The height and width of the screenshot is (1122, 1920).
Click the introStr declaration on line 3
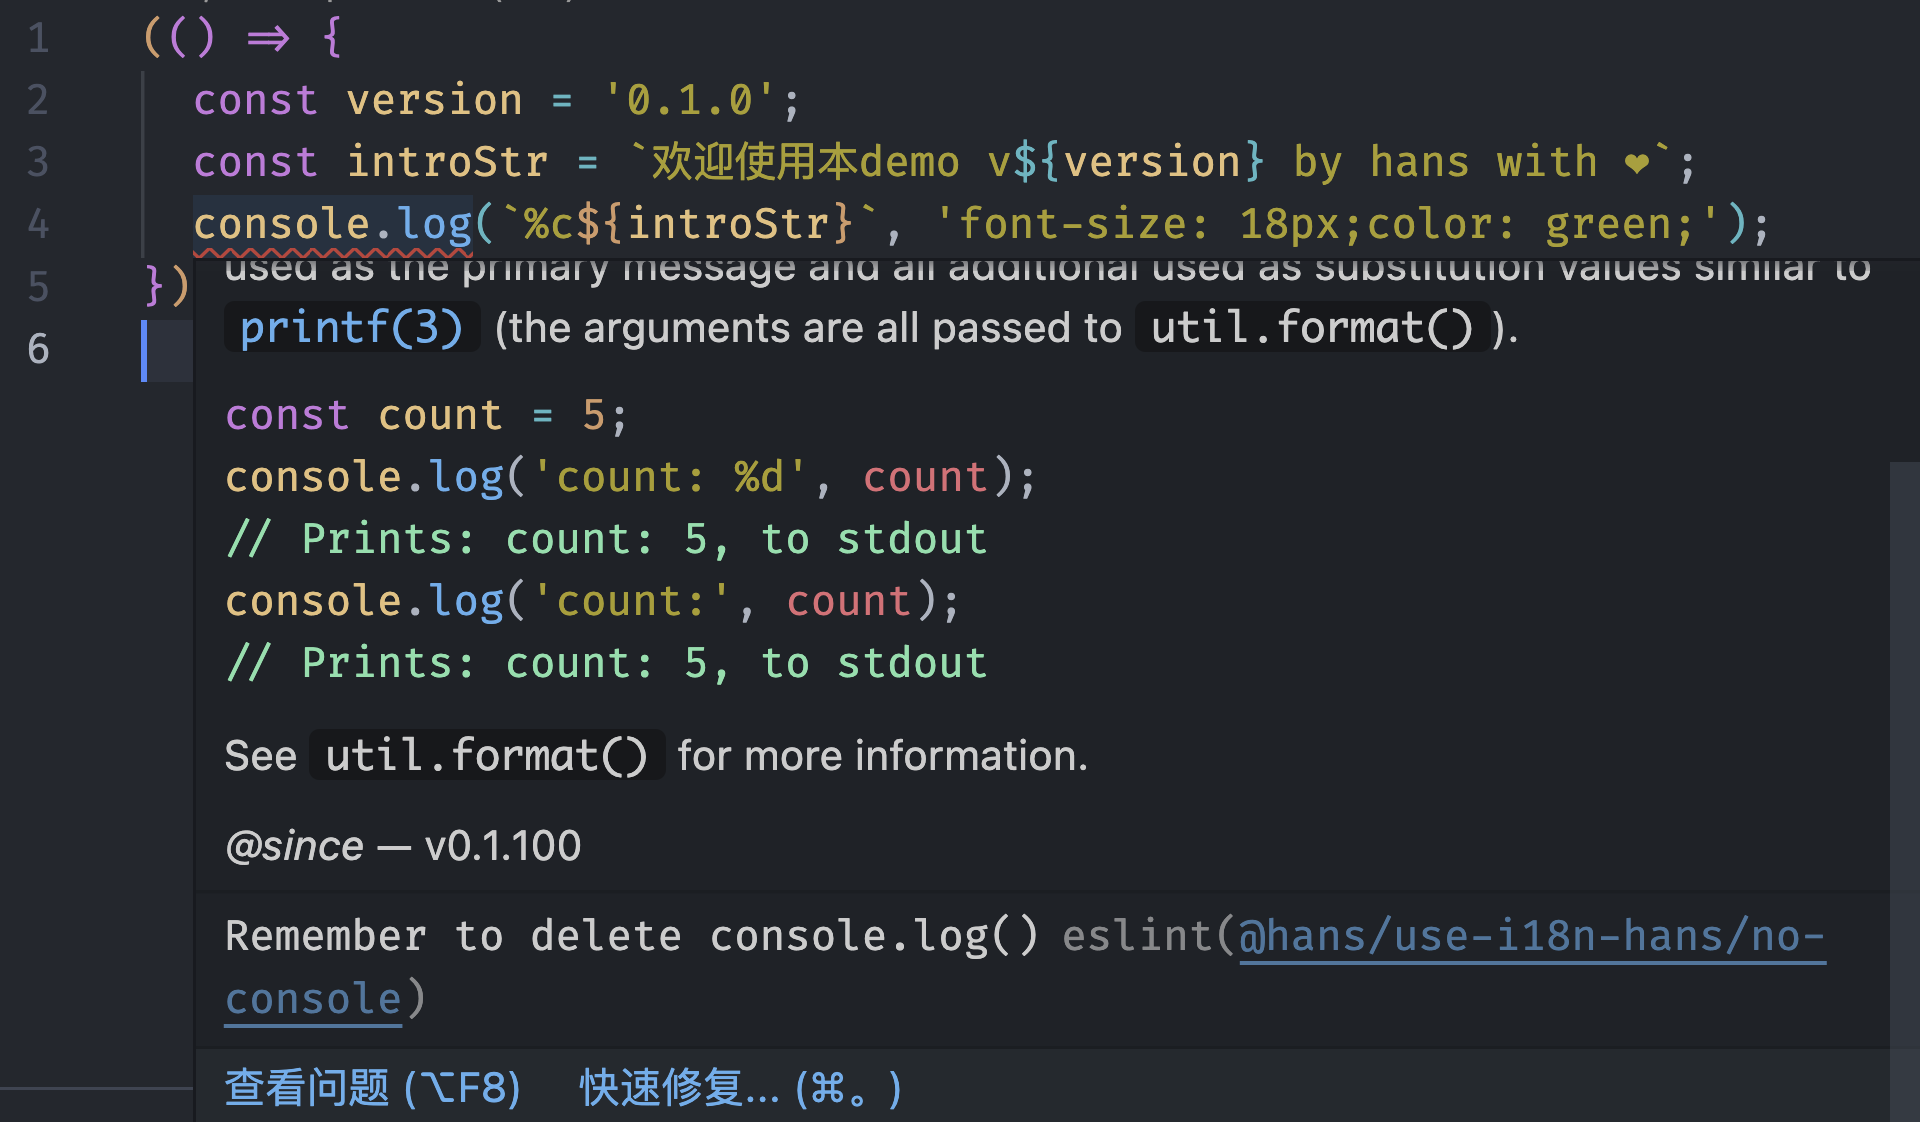coord(447,163)
